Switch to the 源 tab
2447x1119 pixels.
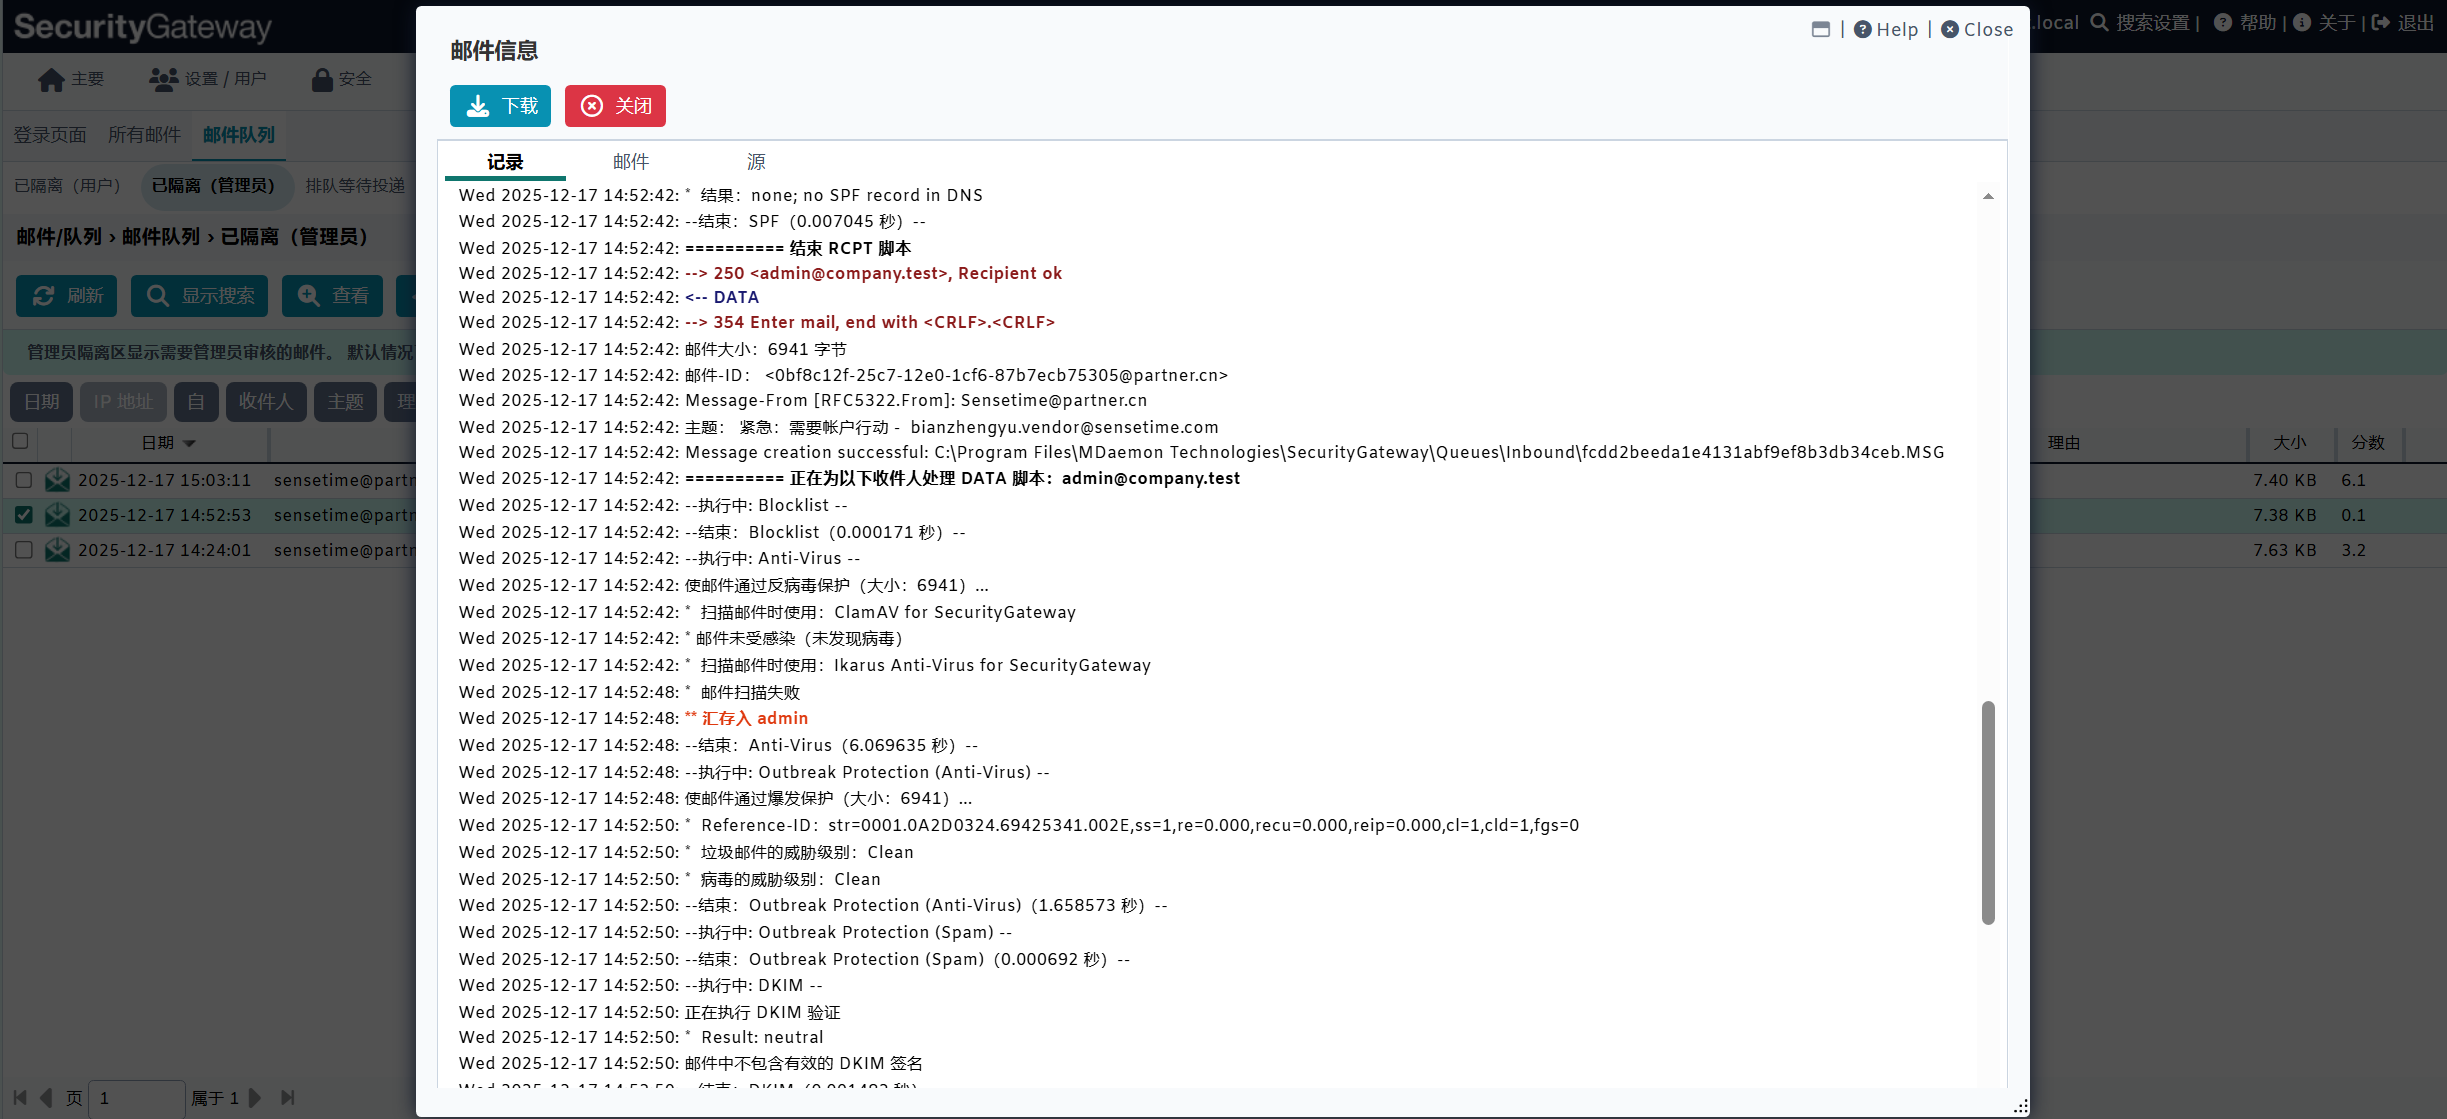[756, 162]
